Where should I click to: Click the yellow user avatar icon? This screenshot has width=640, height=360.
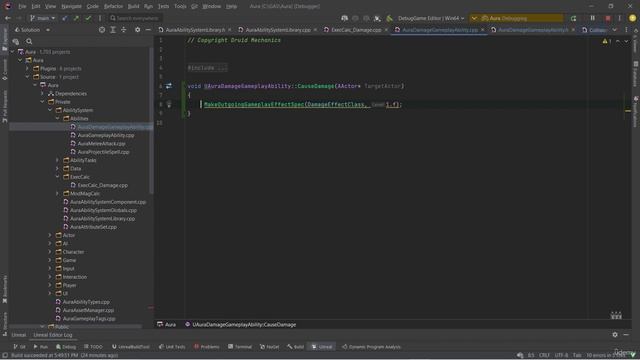[x=632, y=18]
